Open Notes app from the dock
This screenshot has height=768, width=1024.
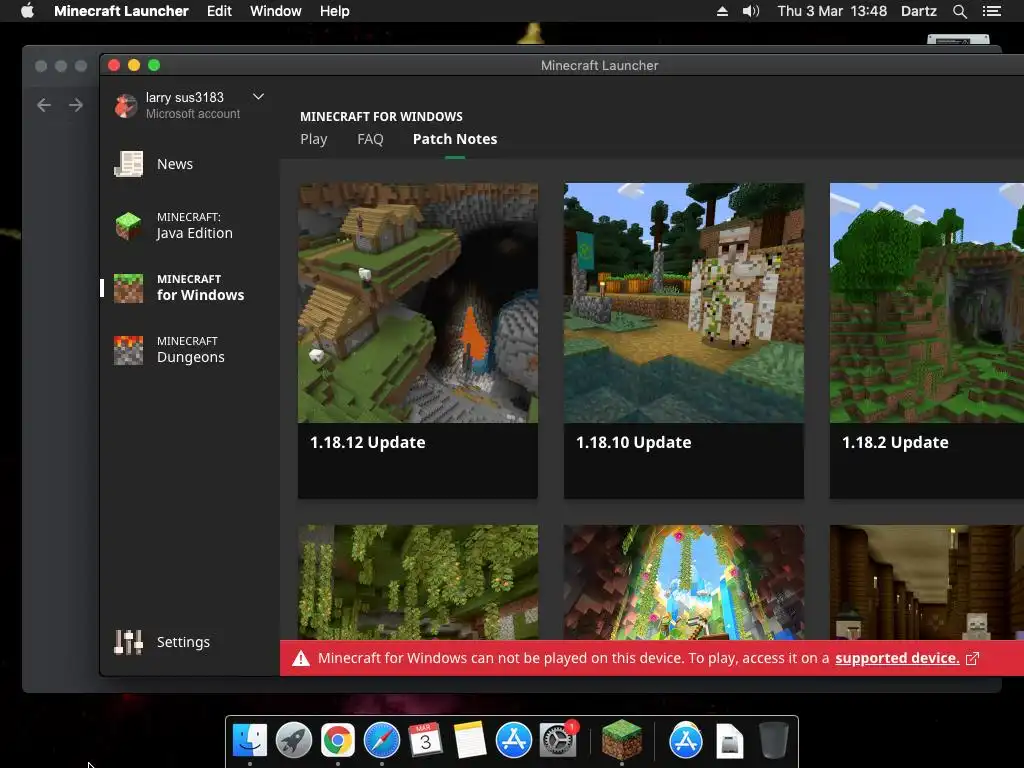pos(470,741)
